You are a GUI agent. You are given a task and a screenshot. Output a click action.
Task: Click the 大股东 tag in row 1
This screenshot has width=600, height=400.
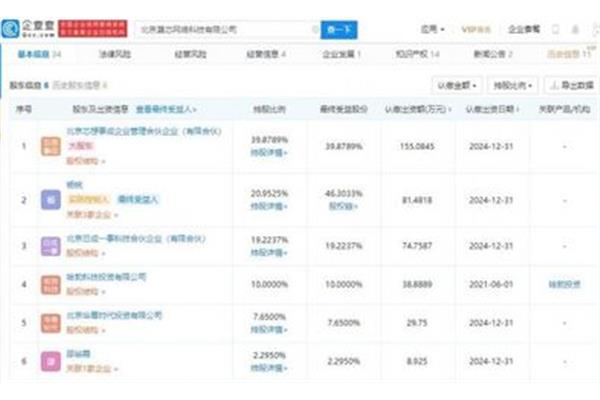(81, 146)
